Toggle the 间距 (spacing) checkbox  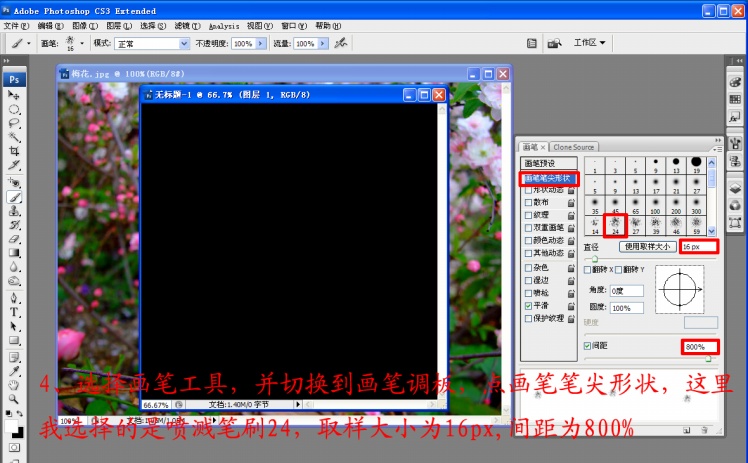587,346
